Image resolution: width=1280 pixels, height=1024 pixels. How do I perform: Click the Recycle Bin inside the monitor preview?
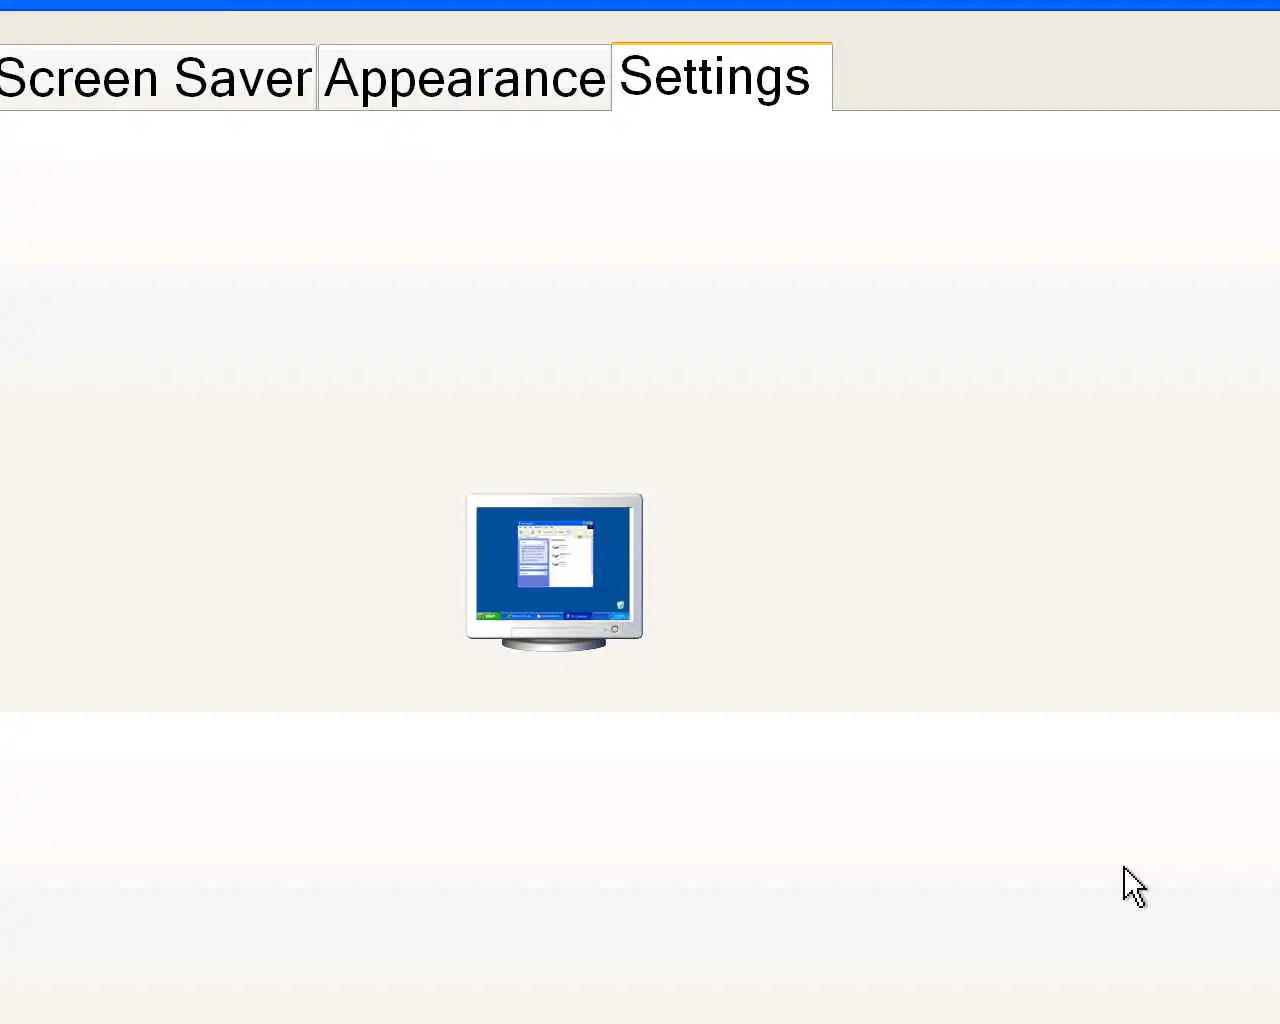[x=620, y=605]
